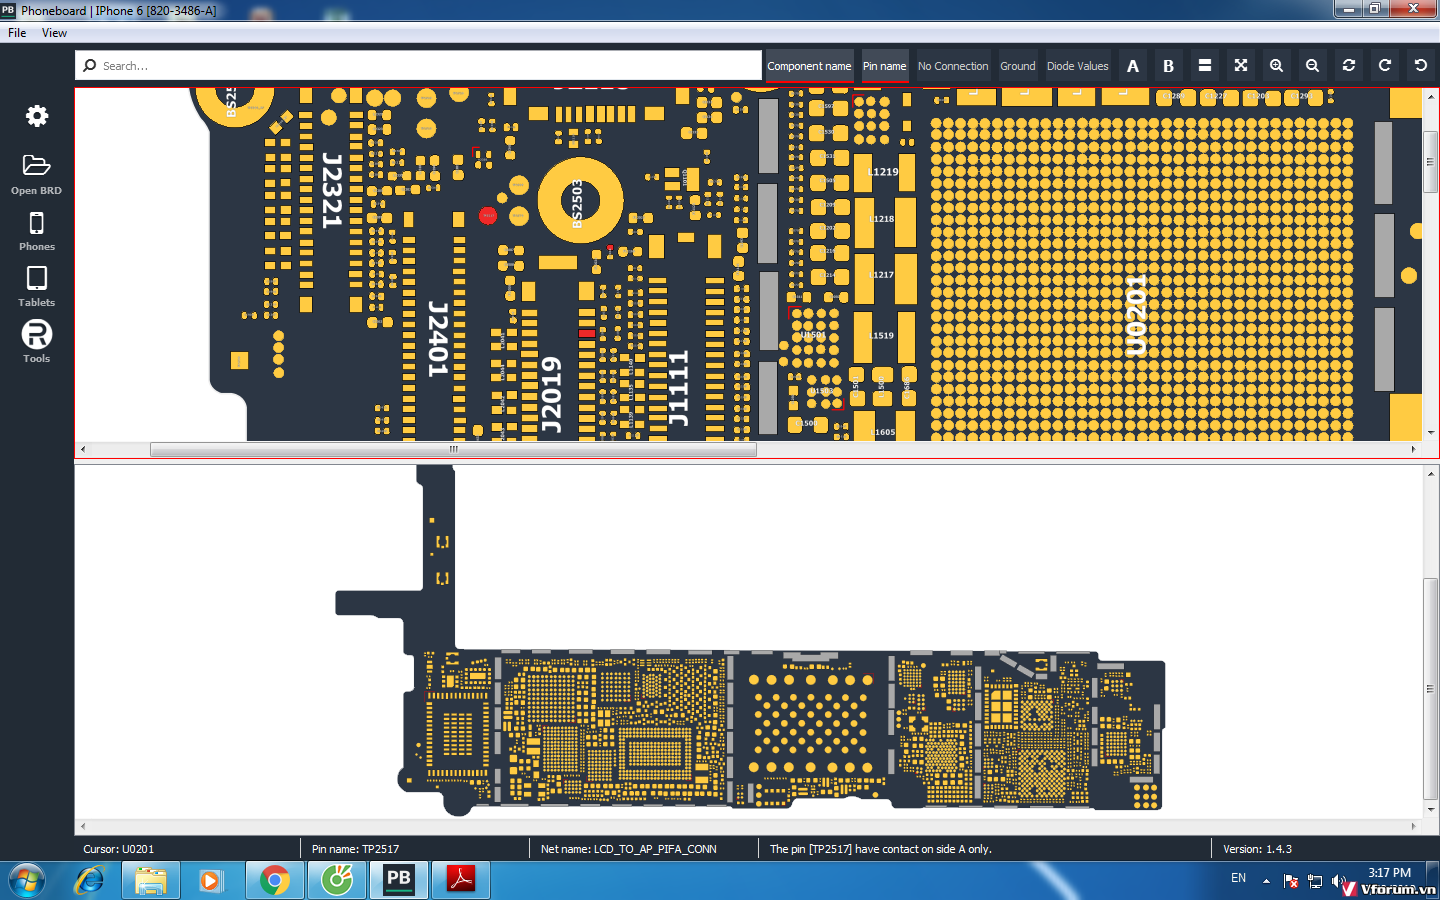Click 'Net name: LCD_TO_AP_PIFA_CONN' status text

pos(629,849)
